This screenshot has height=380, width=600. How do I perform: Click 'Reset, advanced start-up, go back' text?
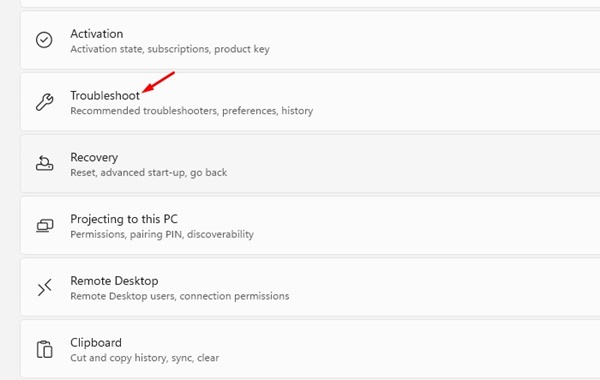pyautogui.click(x=148, y=173)
